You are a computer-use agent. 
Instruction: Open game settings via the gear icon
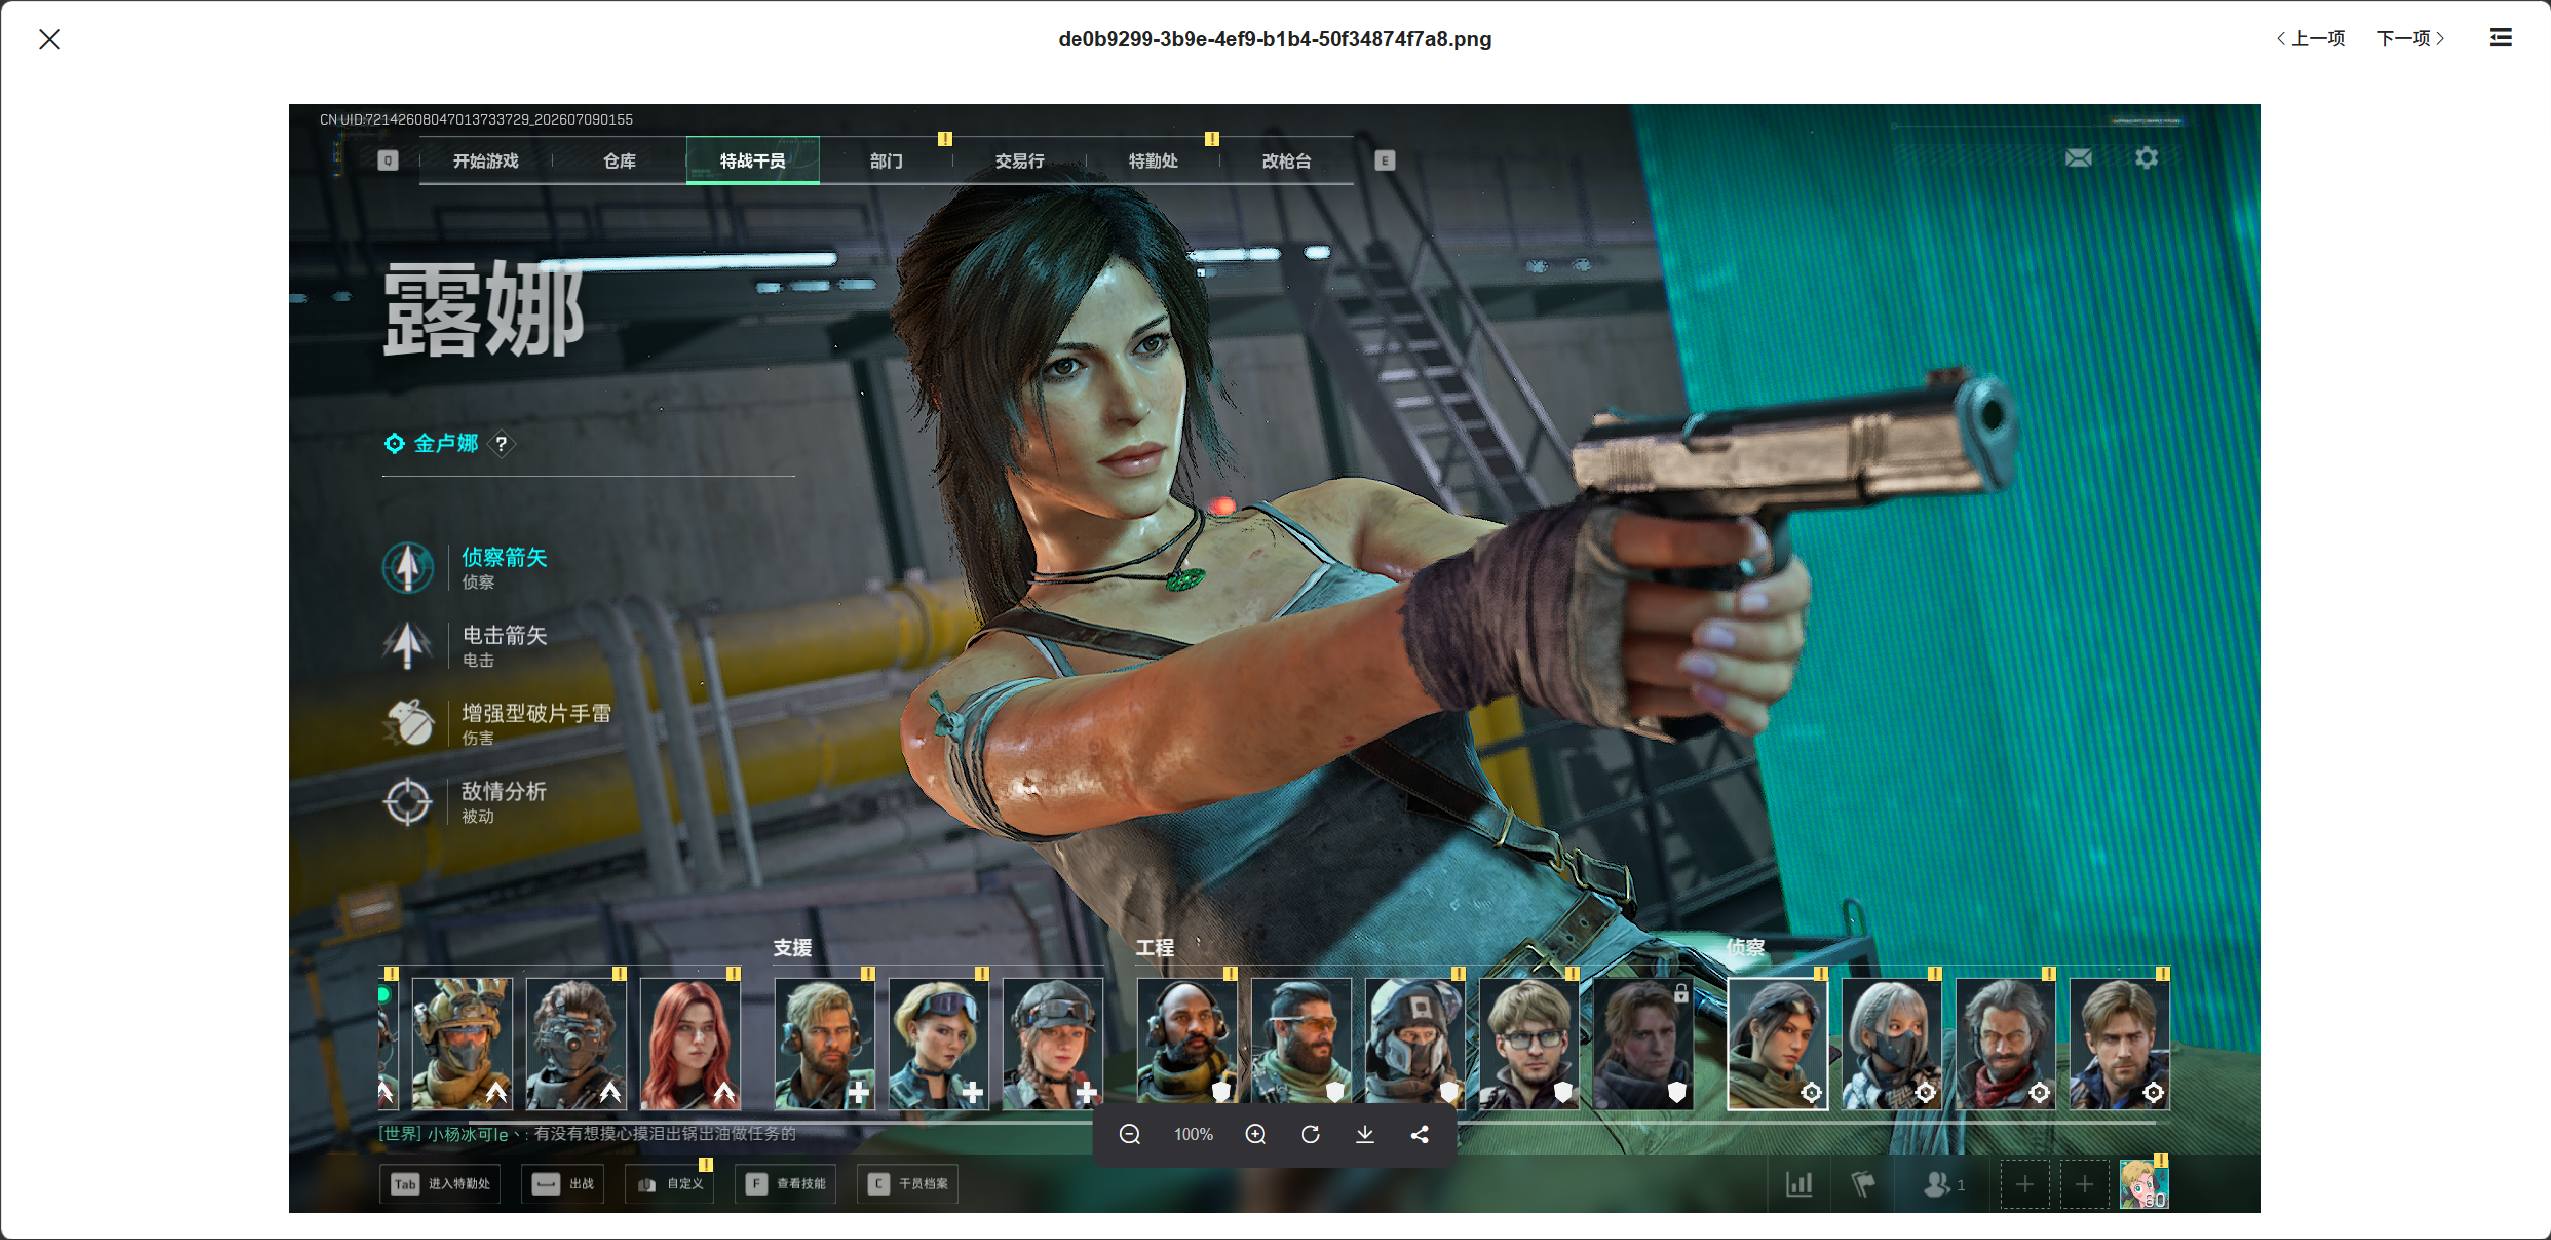[2146, 158]
